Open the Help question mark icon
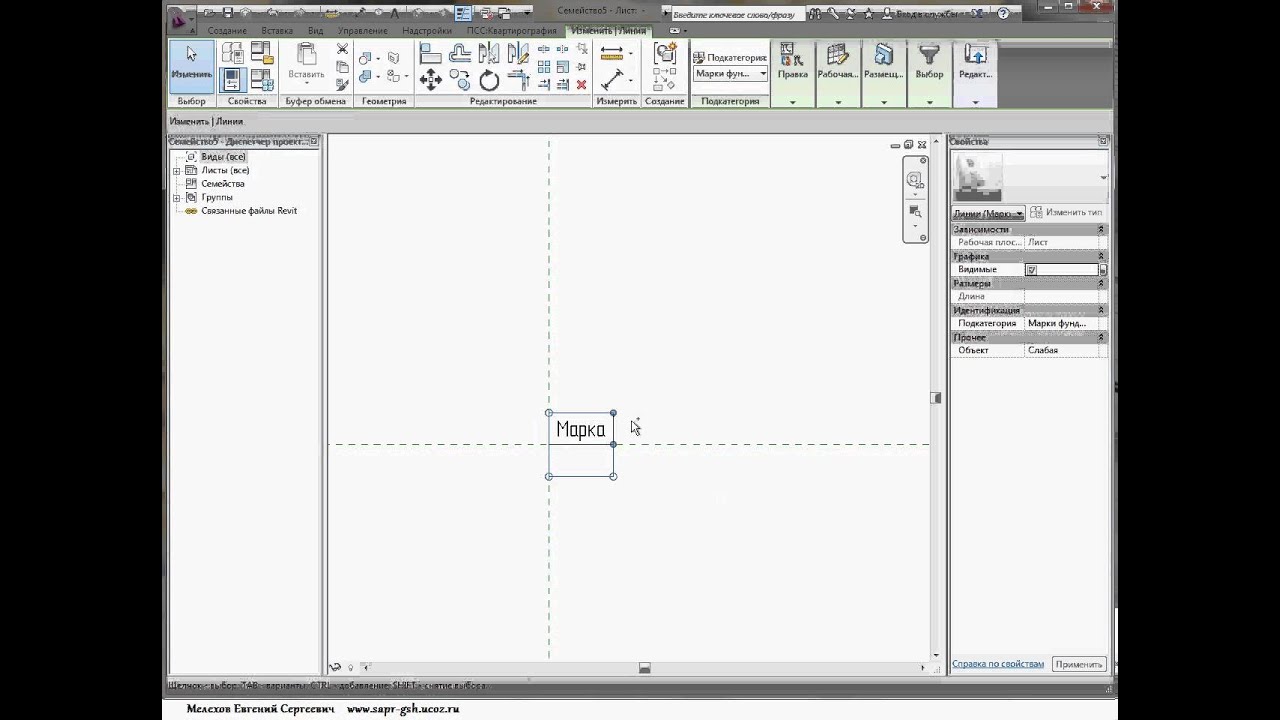The height and width of the screenshot is (720, 1280). click(x=1003, y=14)
